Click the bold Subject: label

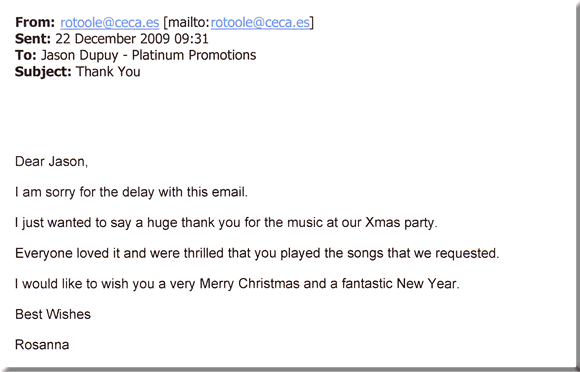(x=43, y=71)
